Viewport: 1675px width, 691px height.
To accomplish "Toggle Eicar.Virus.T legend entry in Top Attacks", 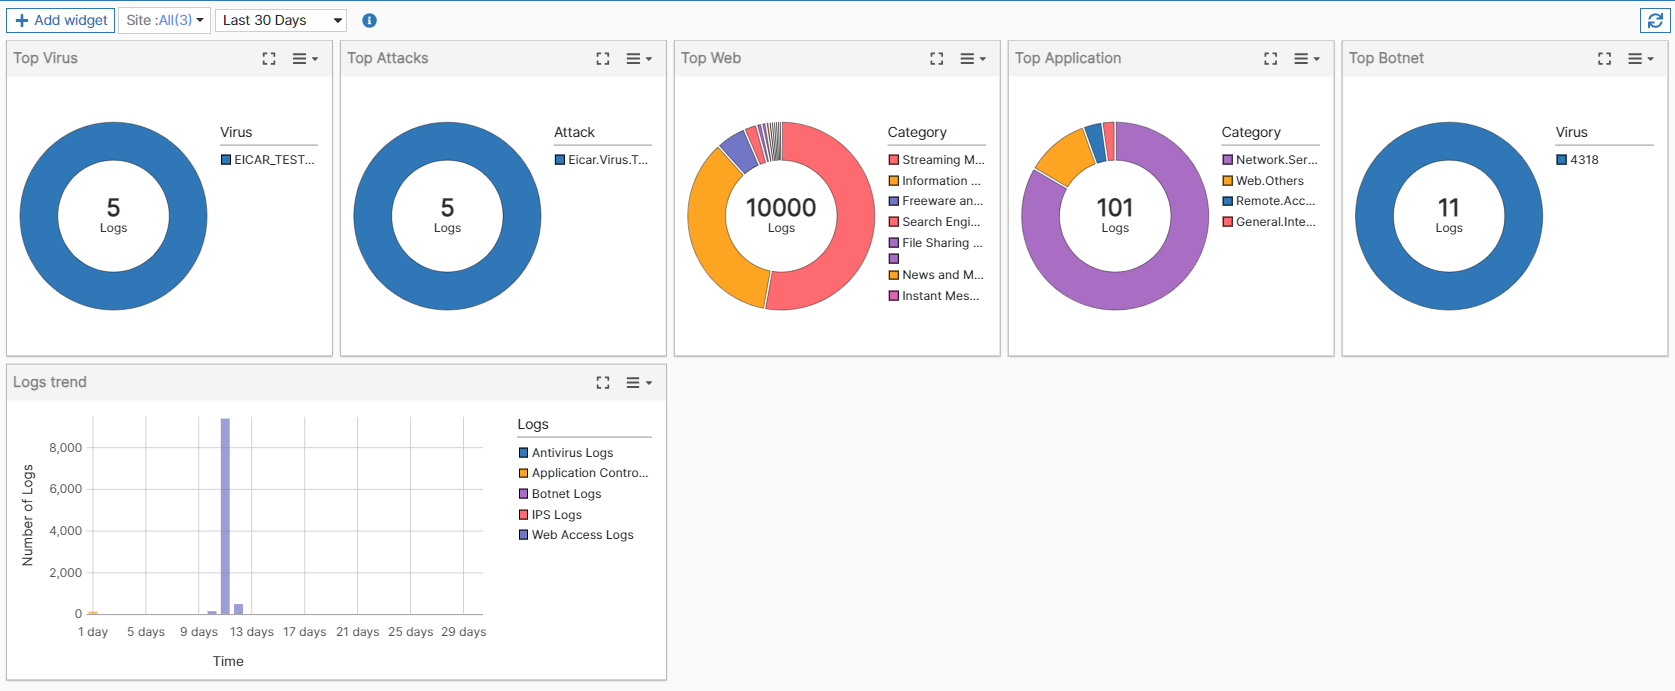I will [x=602, y=160].
